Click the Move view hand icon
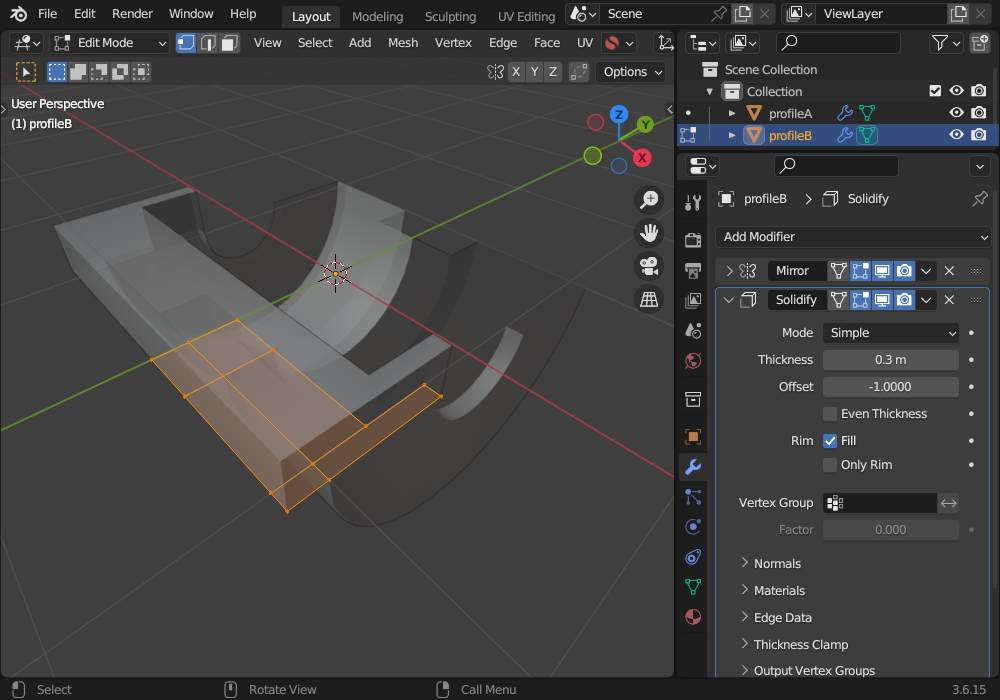Image resolution: width=1000 pixels, height=700 pixels. (649, 233)
